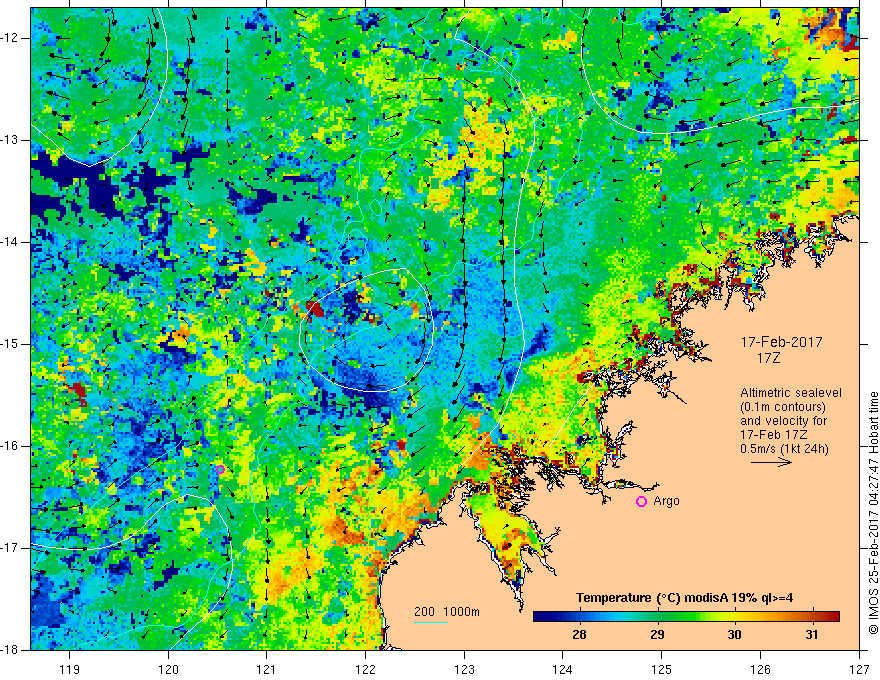Click the '28' colorbar tick label
Screen dimensions: 880x680
579,635
